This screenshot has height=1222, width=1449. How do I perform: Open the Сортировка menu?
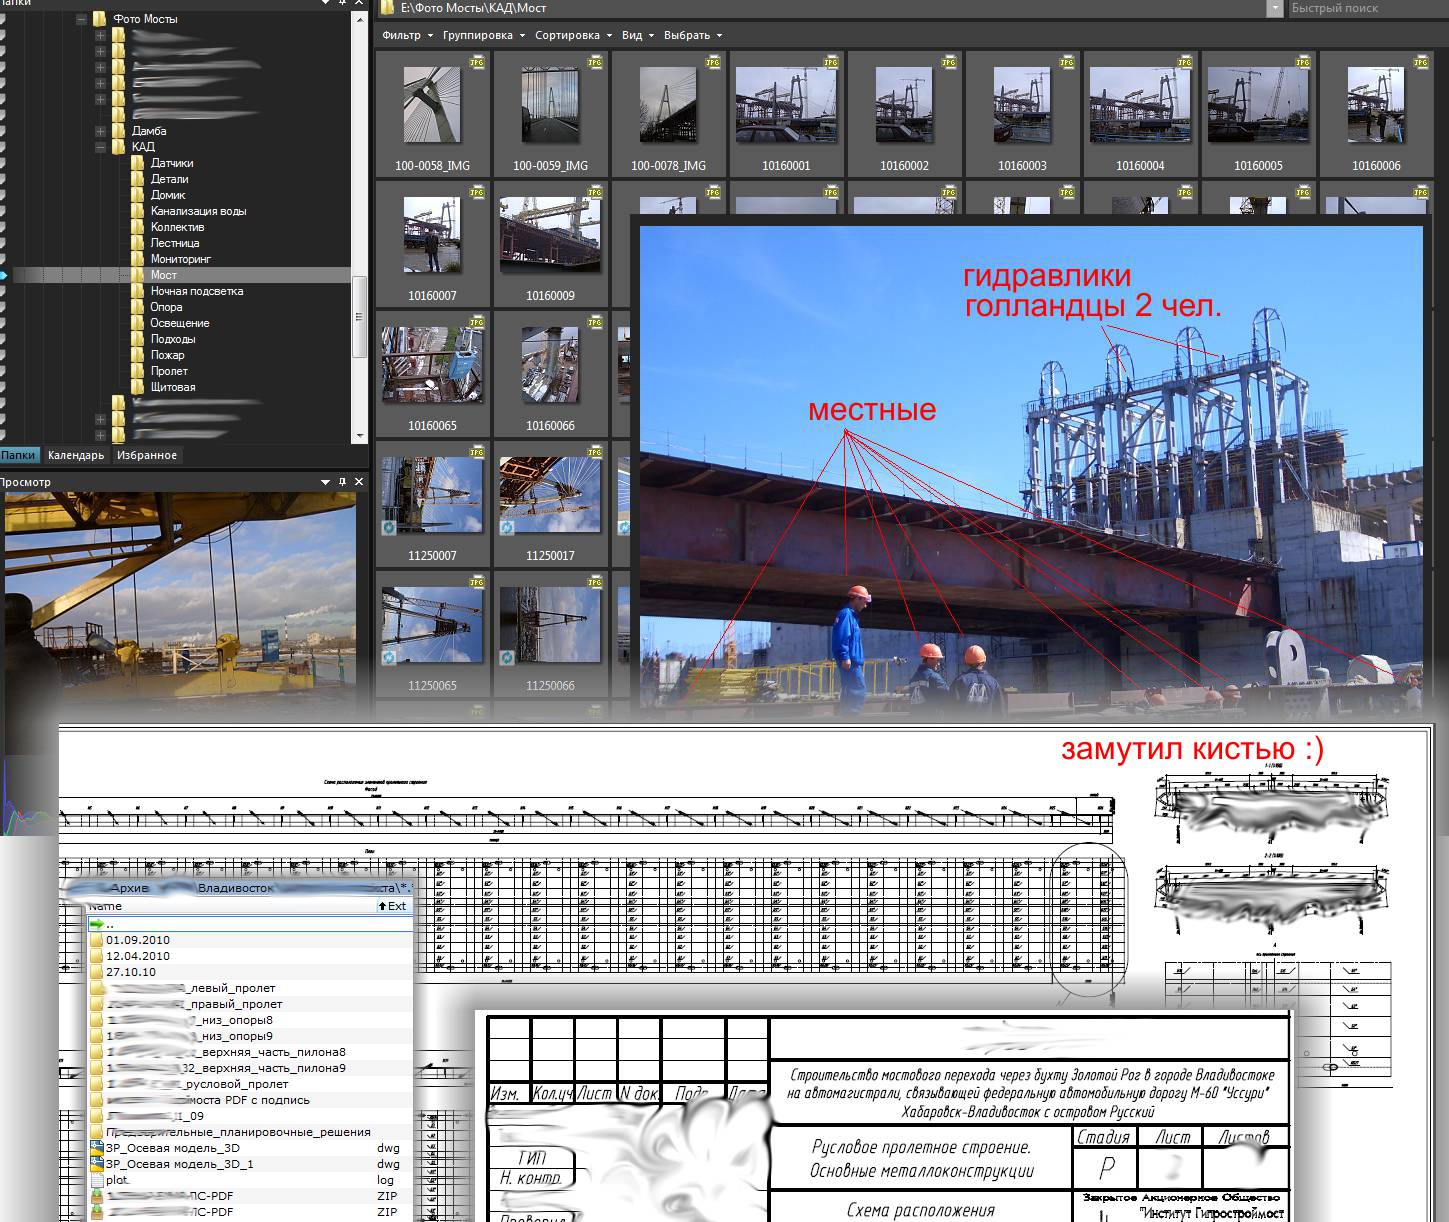573,35
